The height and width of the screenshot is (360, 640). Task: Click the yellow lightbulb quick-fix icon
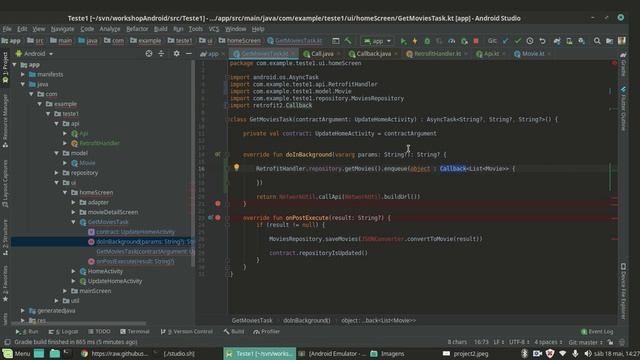[x=236, y=167]
